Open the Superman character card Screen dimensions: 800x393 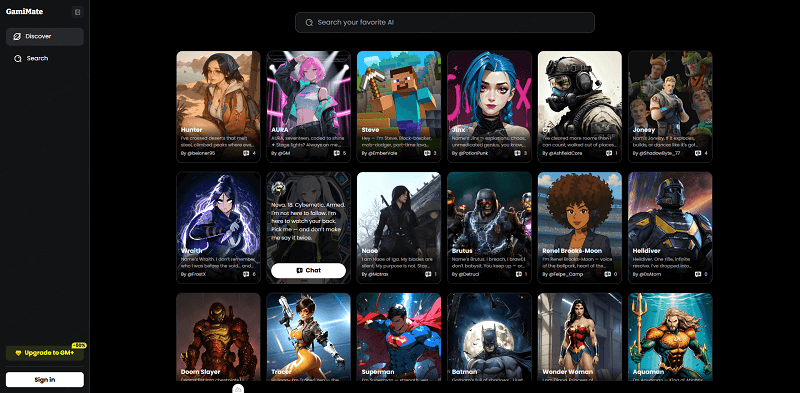pos(399,337)
